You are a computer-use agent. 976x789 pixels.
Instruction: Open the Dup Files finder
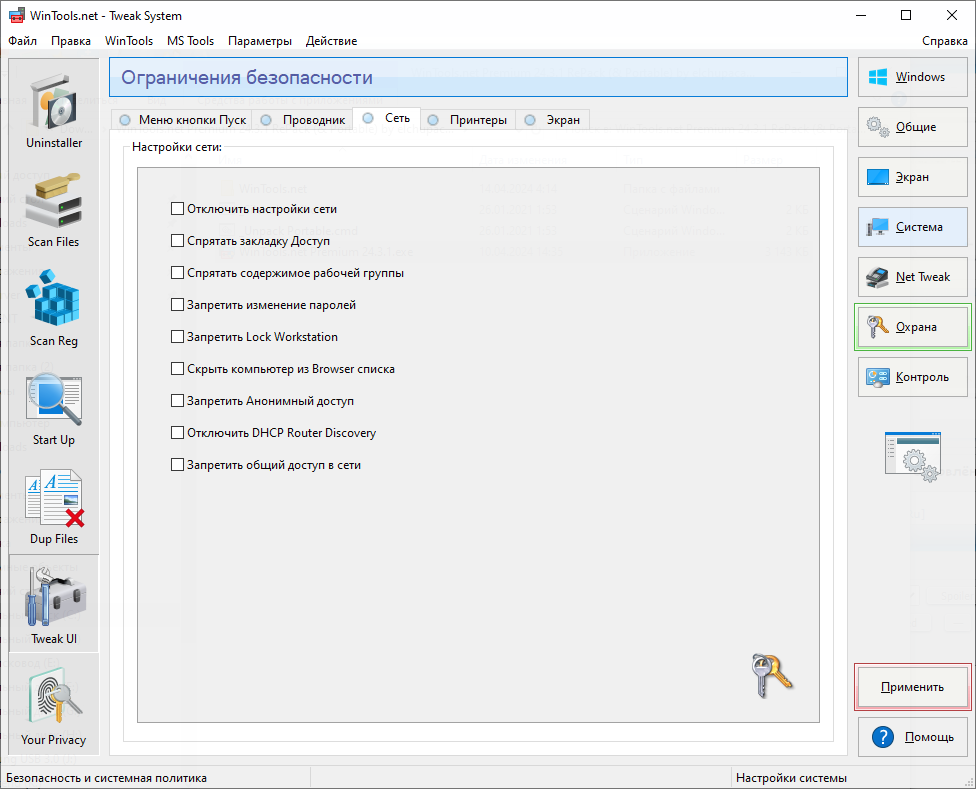pos(54,504)
